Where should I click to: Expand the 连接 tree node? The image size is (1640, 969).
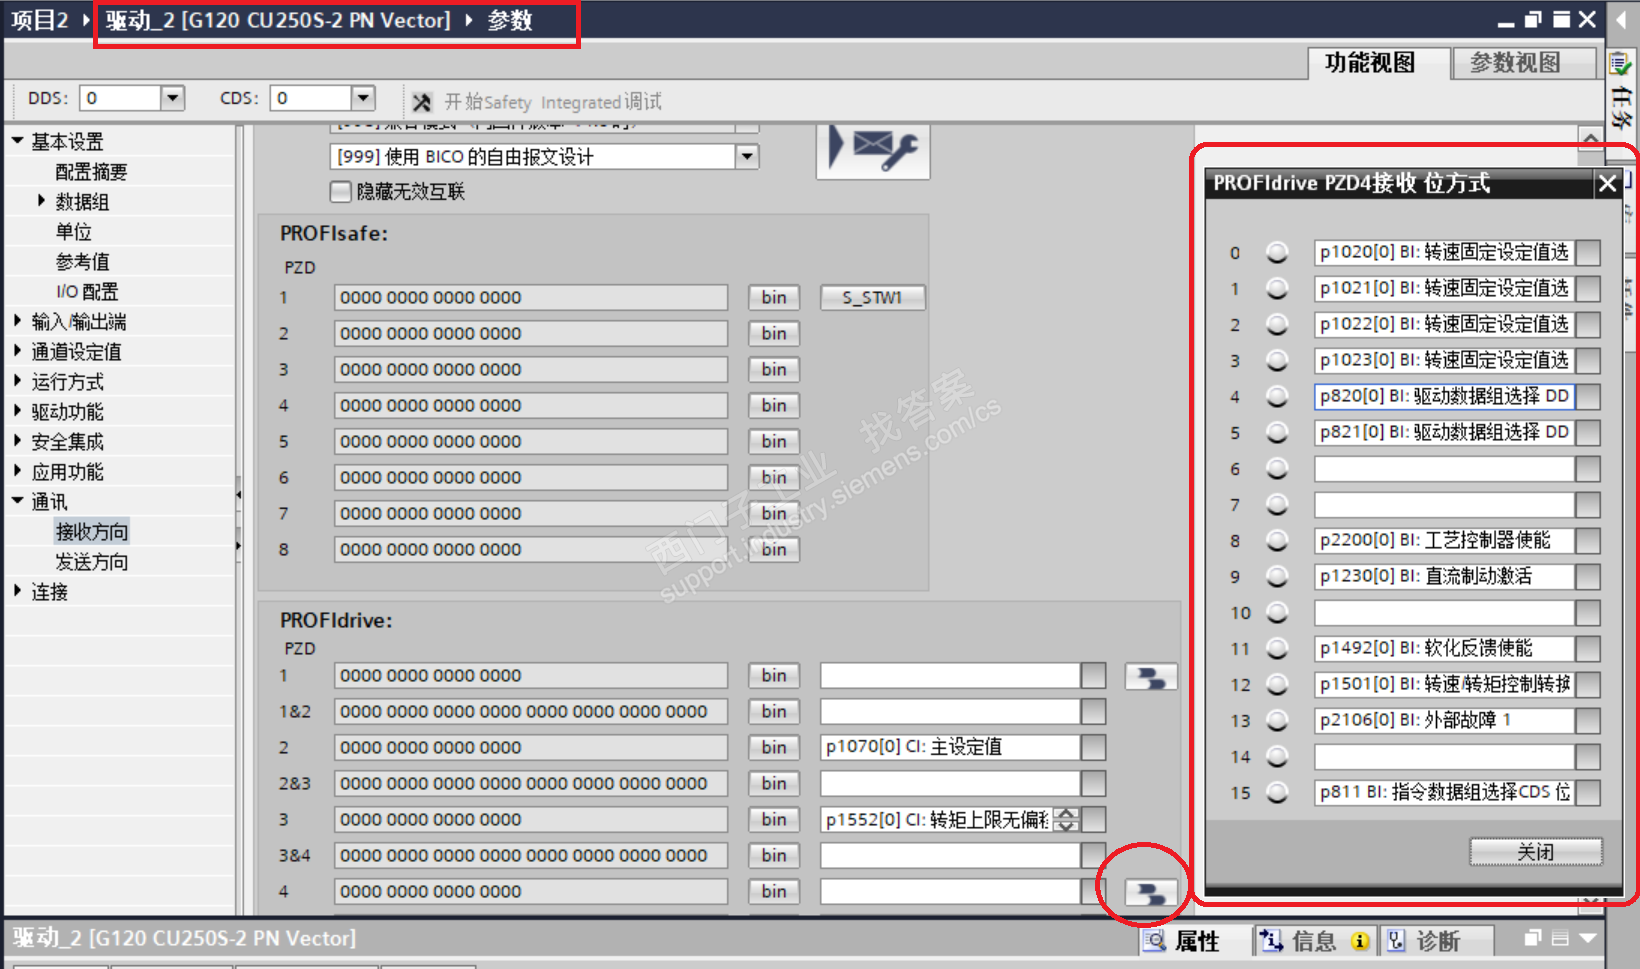pyautogui.click(x=18, y=591)
